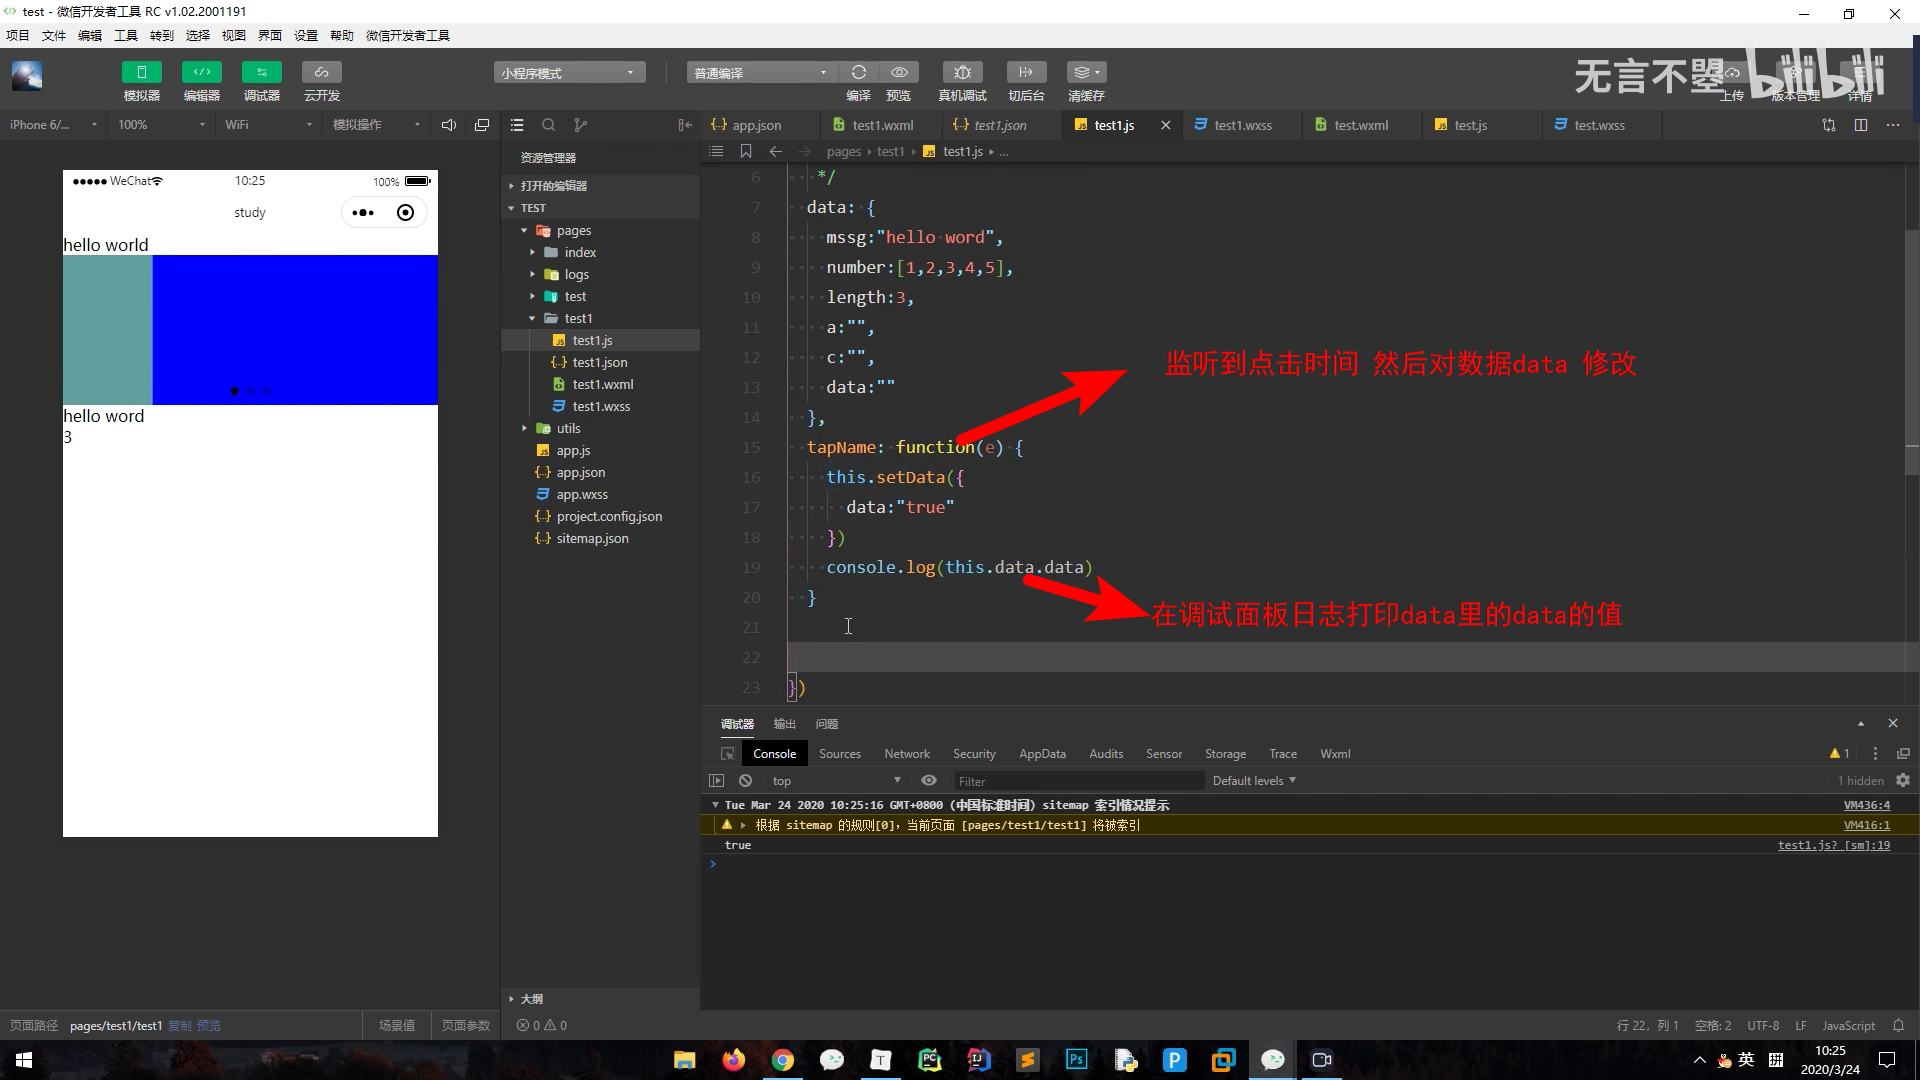The width and height of the screenshot is (1920, 1080).
Task: Click the compile refresh icon
Action: 858,72
